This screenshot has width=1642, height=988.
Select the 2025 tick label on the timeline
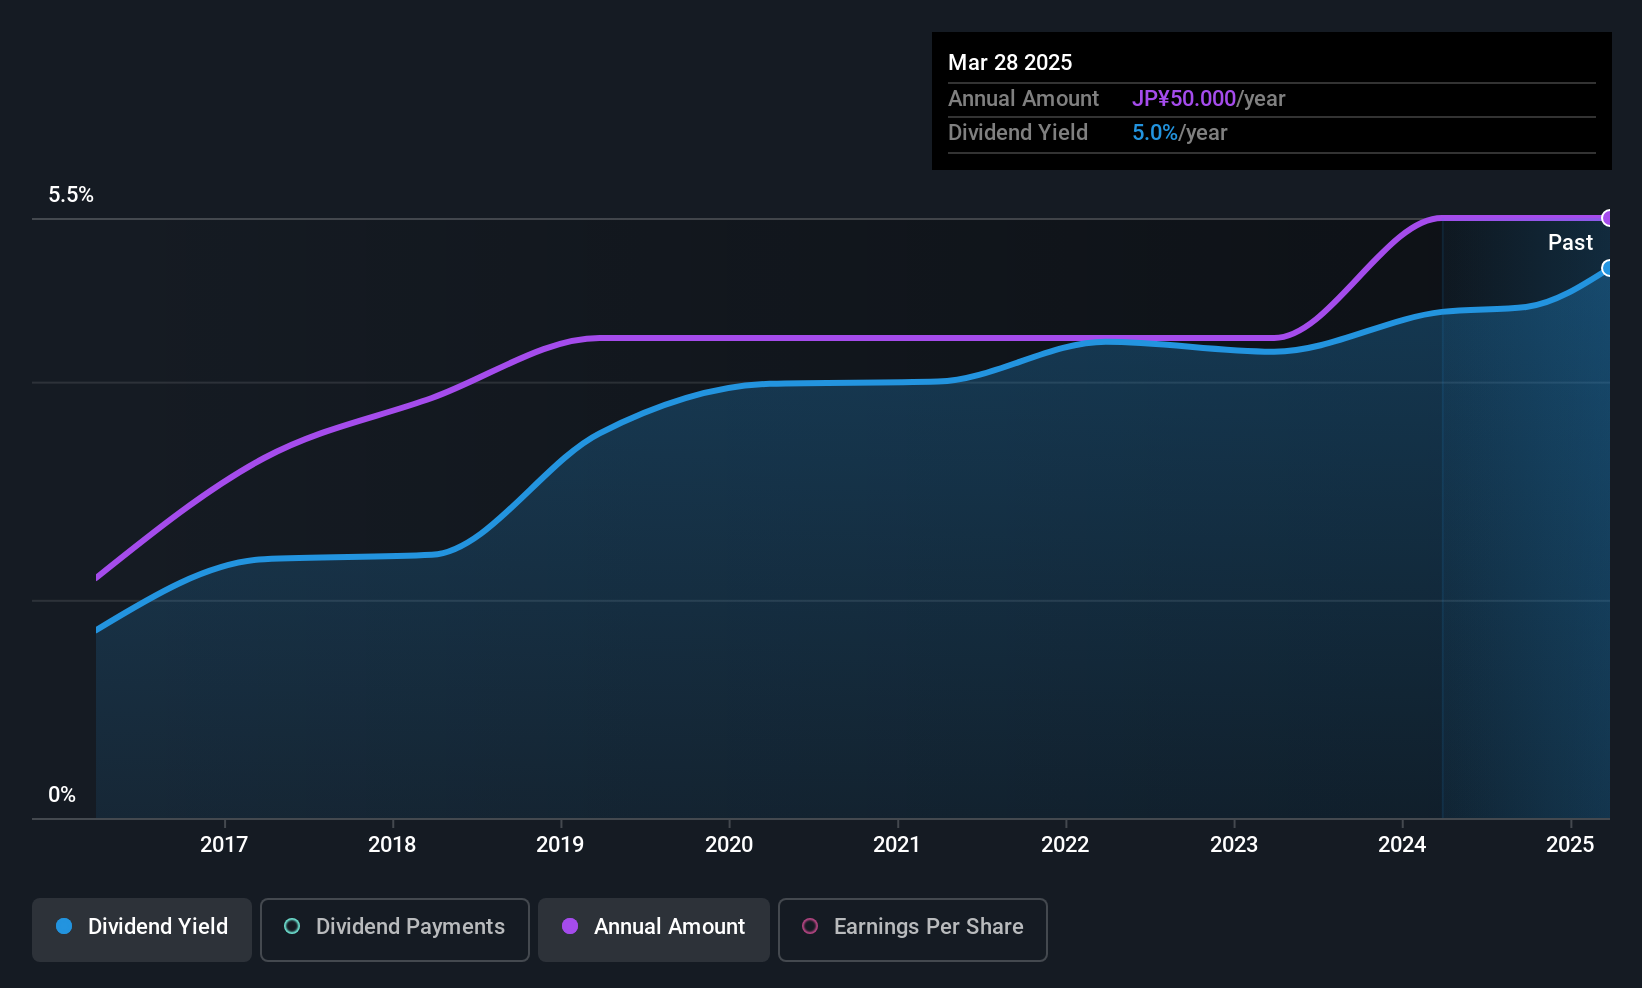(1570, 844)
